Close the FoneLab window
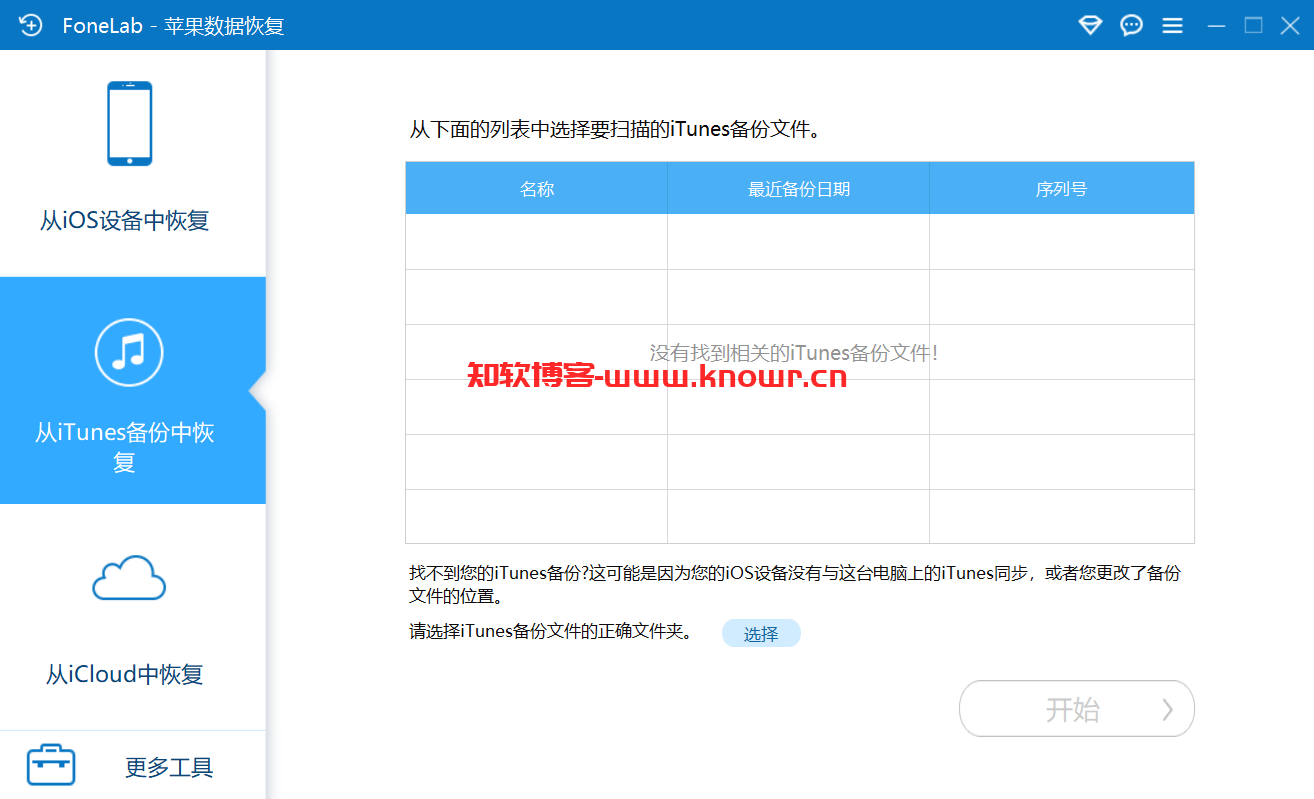The width and height of the screenshot is (1314, 799). (x=1290, y=25)
